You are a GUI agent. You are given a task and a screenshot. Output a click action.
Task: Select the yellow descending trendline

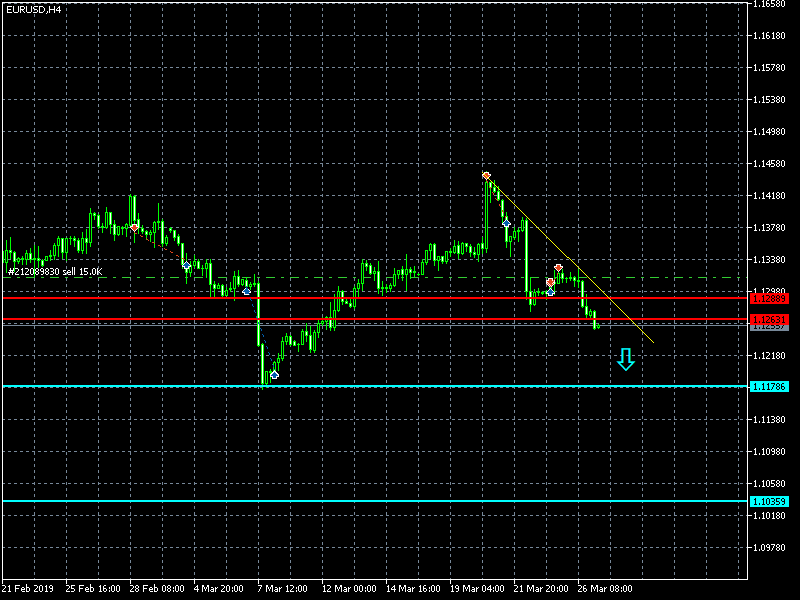(570, 260)
